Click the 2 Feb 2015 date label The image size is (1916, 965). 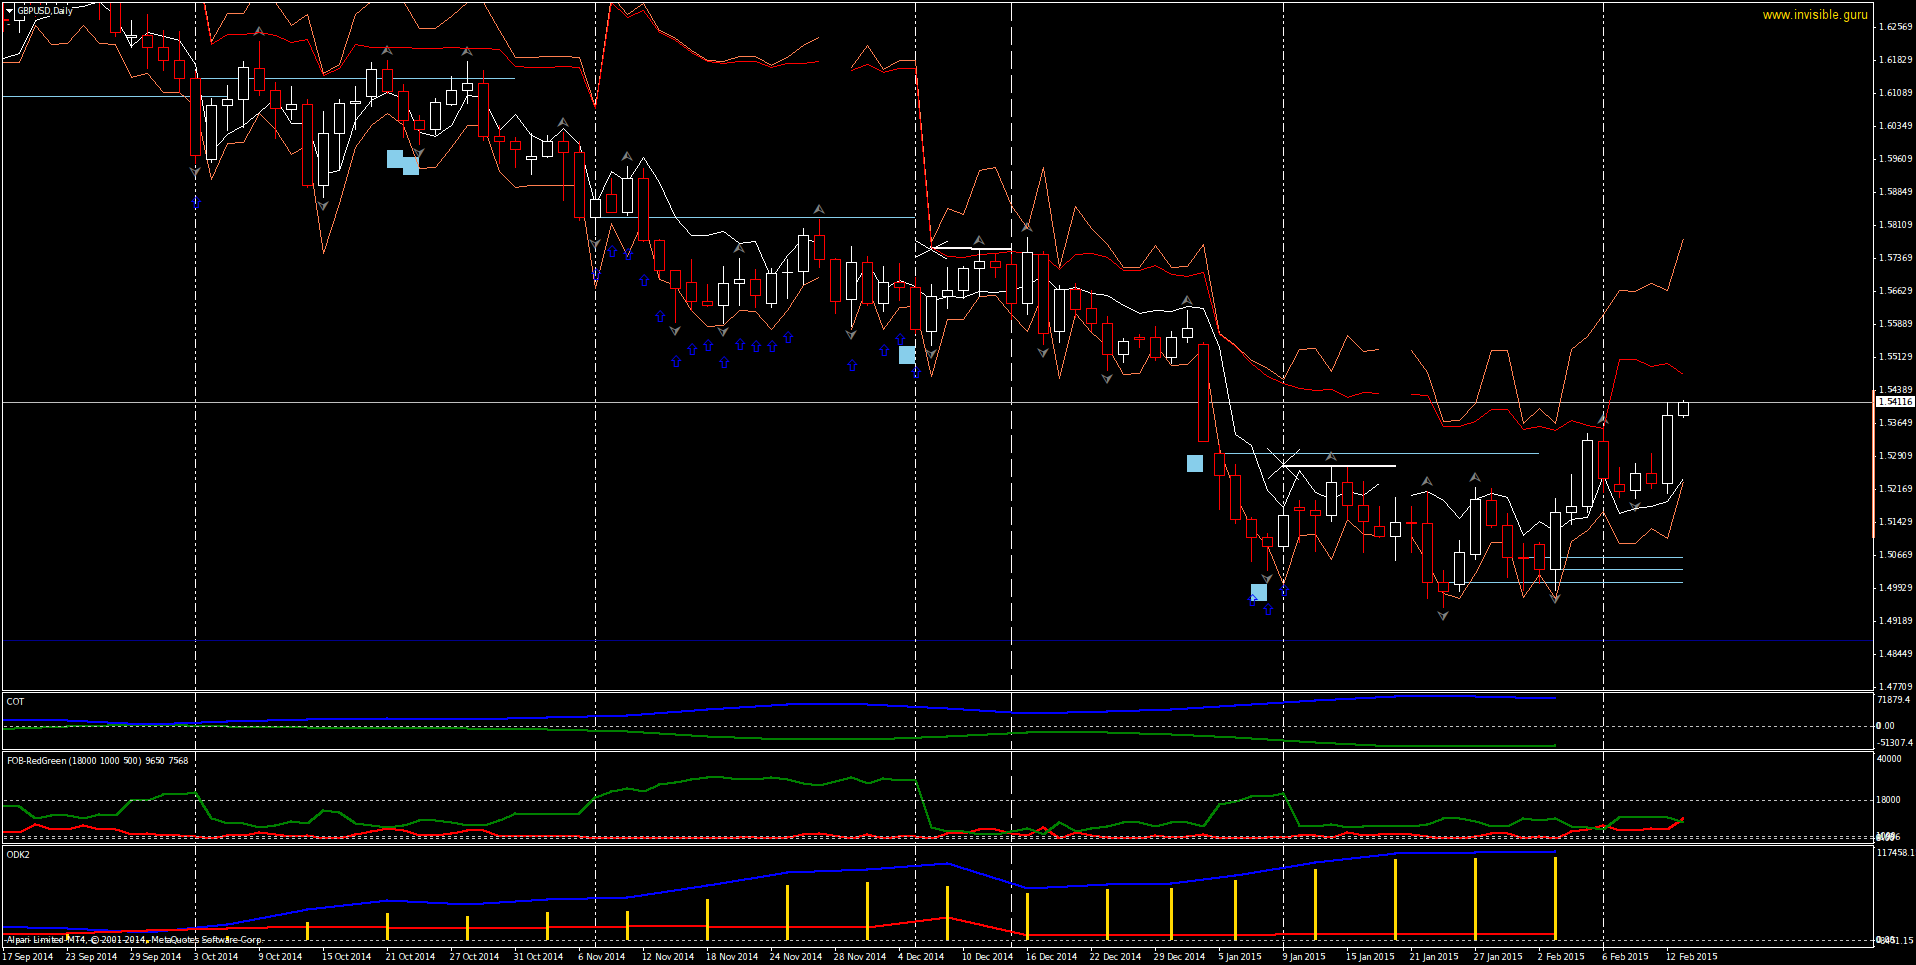(1561, 957)
